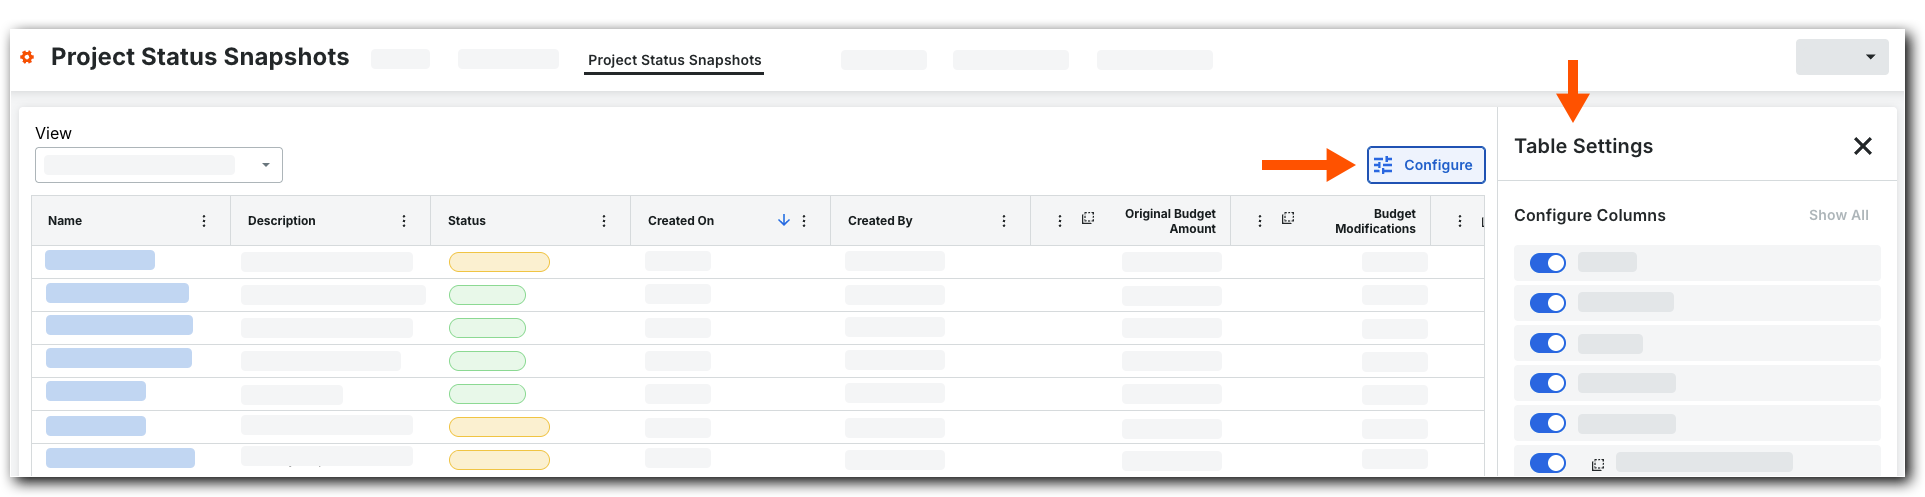Sort by the Created By column header
Screen dimensions: 1925x497
pyautogui.click(x=880, y=221)
